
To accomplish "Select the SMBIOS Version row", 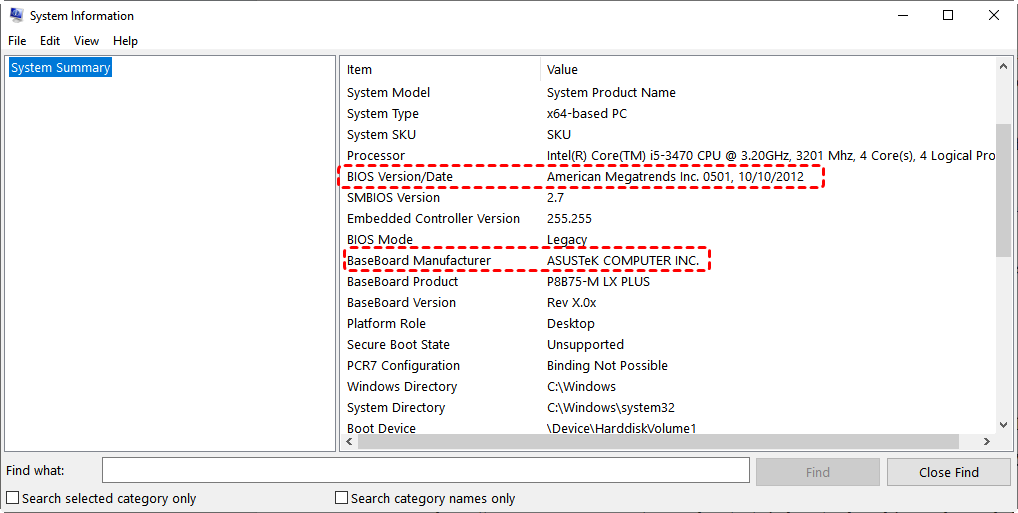I will (669, 197).
